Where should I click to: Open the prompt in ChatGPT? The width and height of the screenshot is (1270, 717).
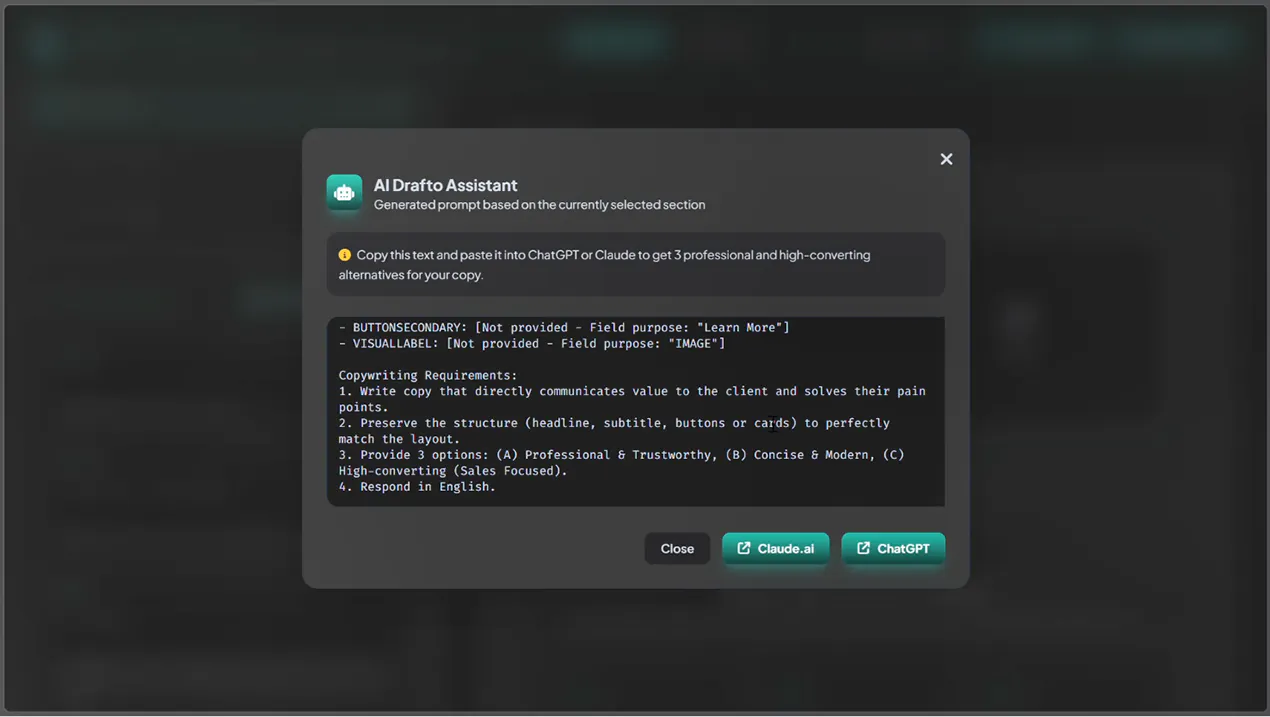(893, 548)
